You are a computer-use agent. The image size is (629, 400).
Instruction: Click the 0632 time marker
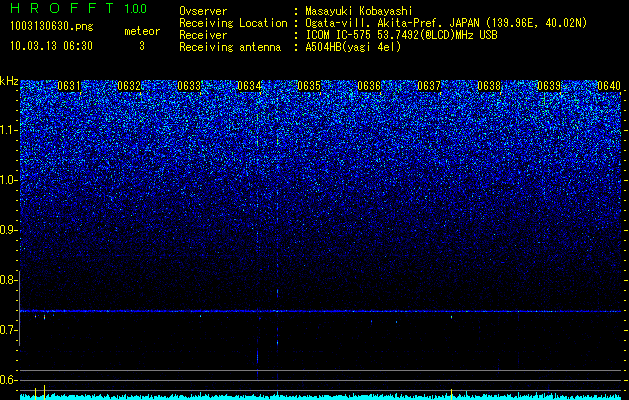pyautogui.click(x=129, y=86)
